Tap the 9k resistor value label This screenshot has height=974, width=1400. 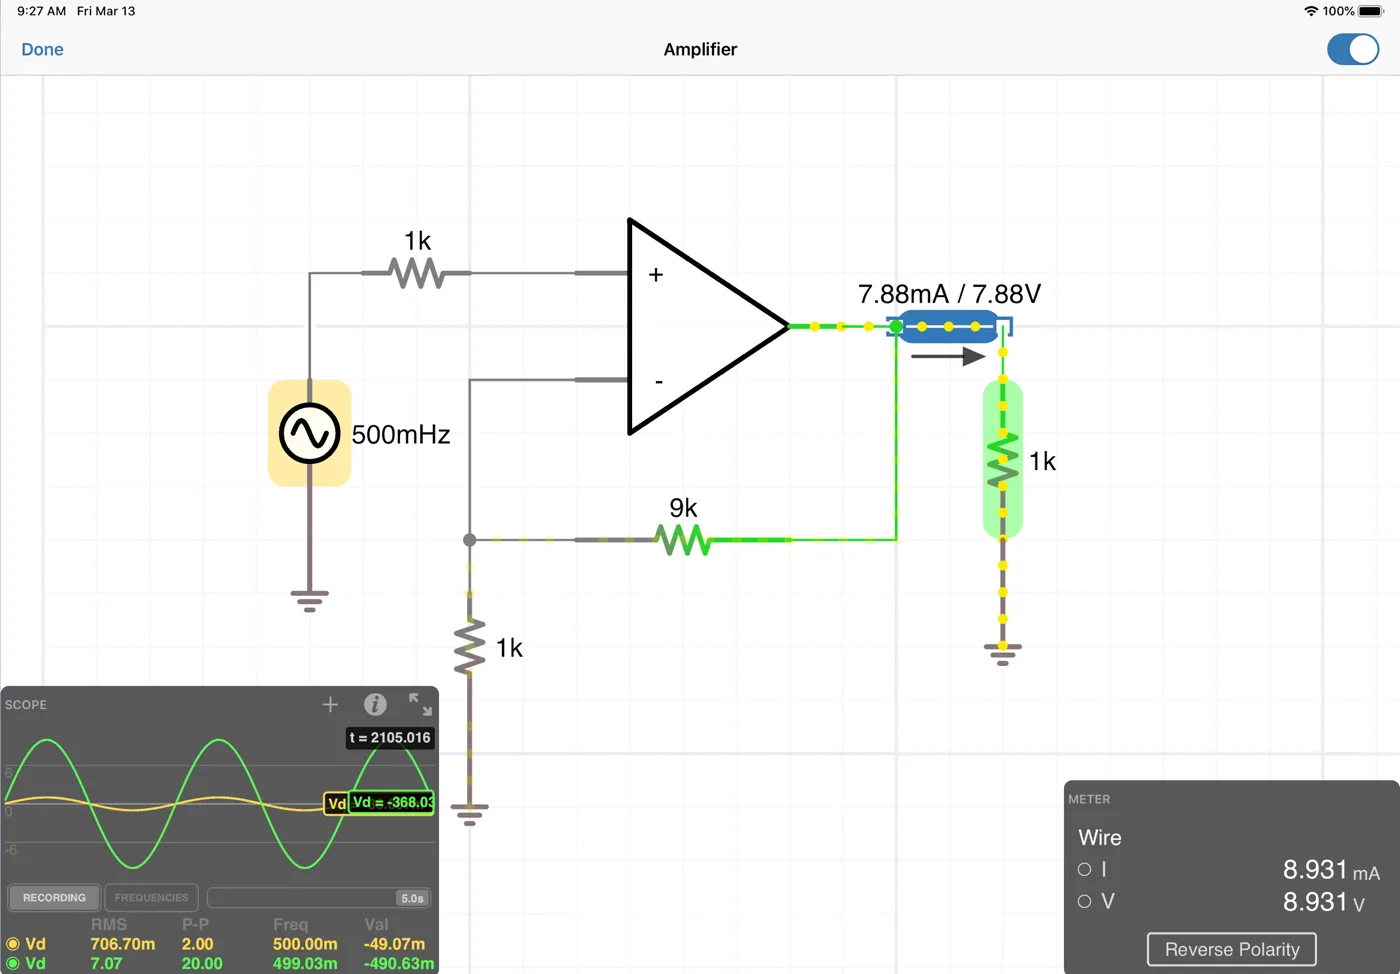683,508
